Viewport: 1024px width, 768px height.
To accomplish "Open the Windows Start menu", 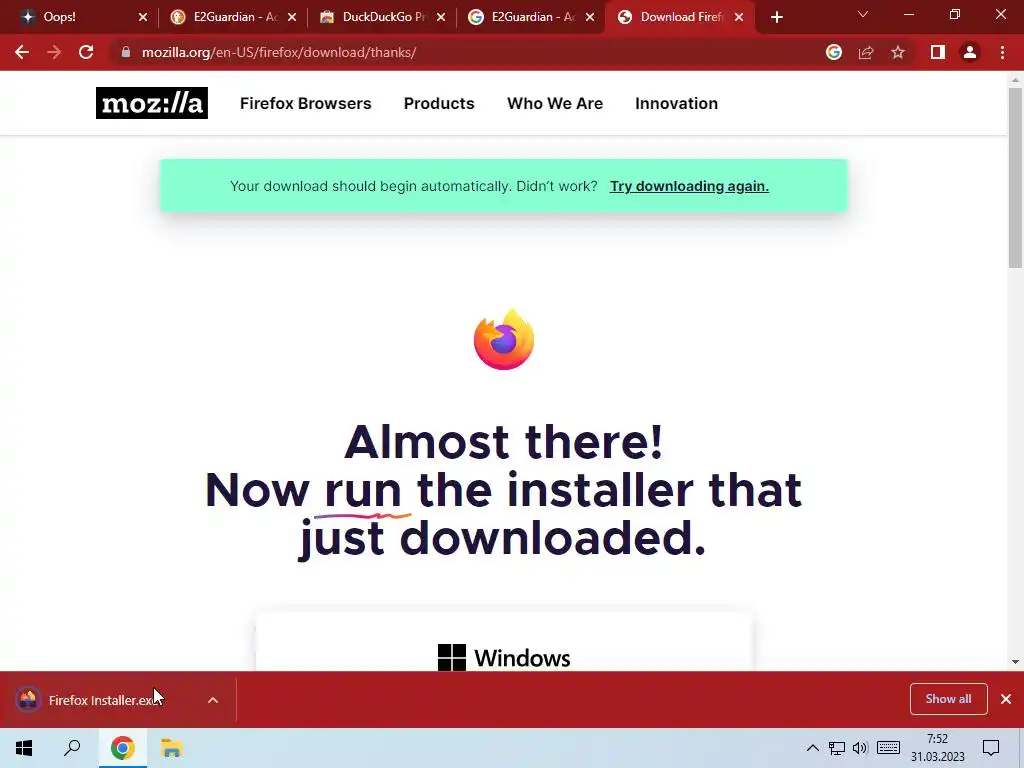I will coord(24,748).
